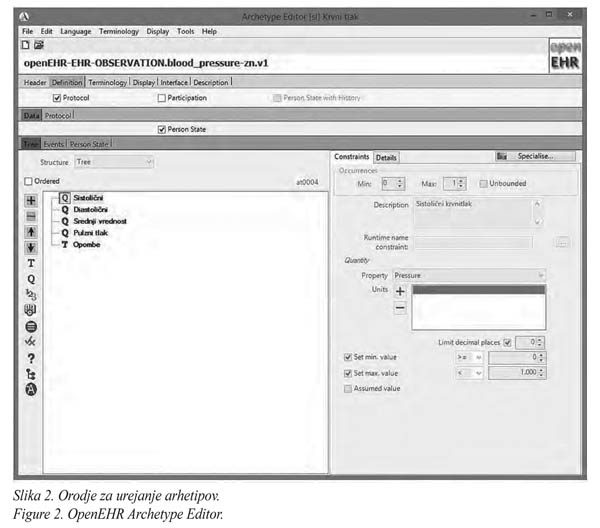The height and width of the screenshot is (528, 600).
Task: Enable the Ordered checkbox
Action: (28, 181)
